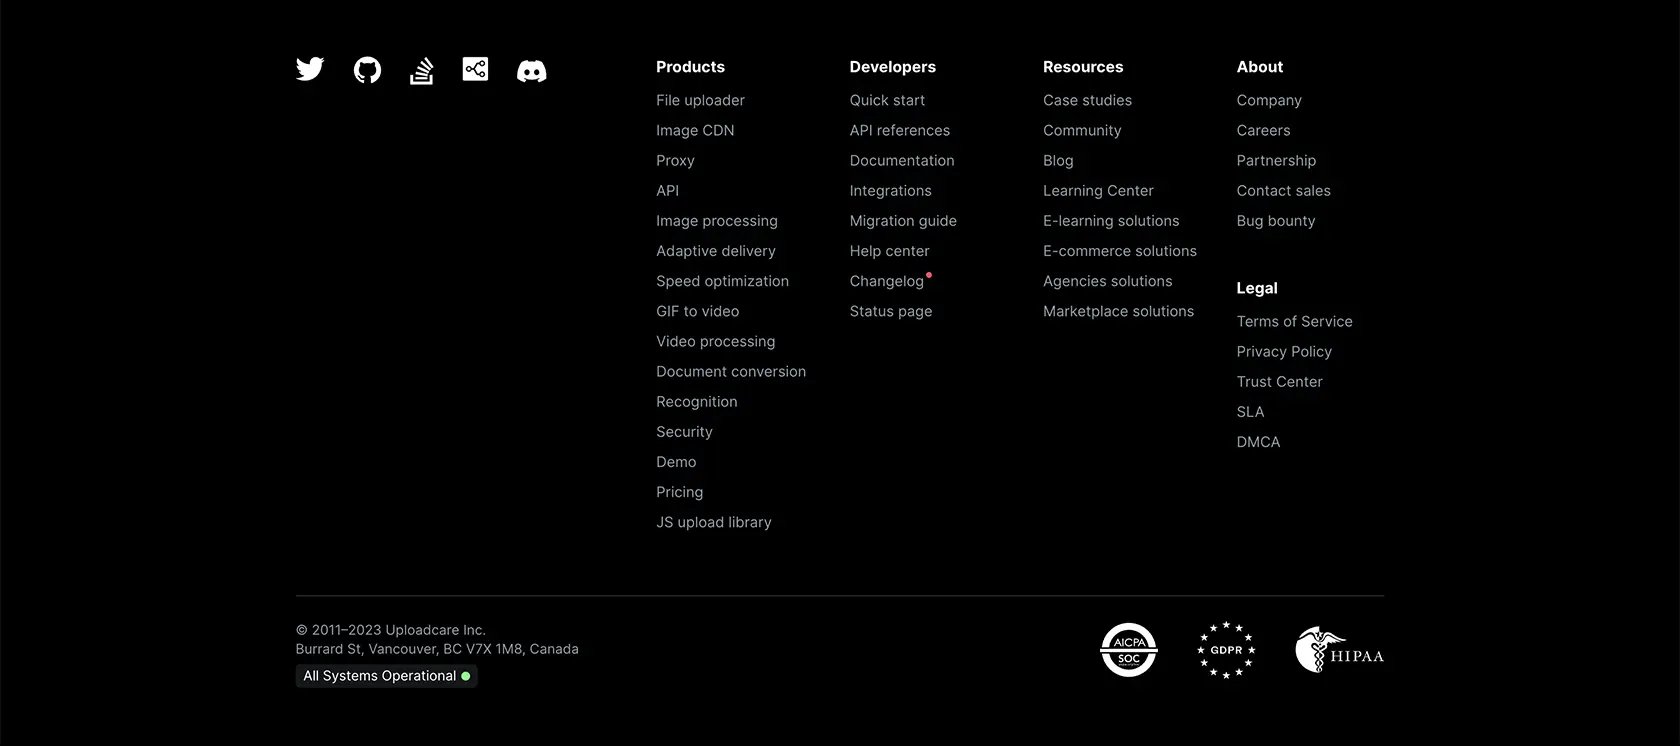
Task: Open API references under Developers
Action: click(x=900, y=130)
